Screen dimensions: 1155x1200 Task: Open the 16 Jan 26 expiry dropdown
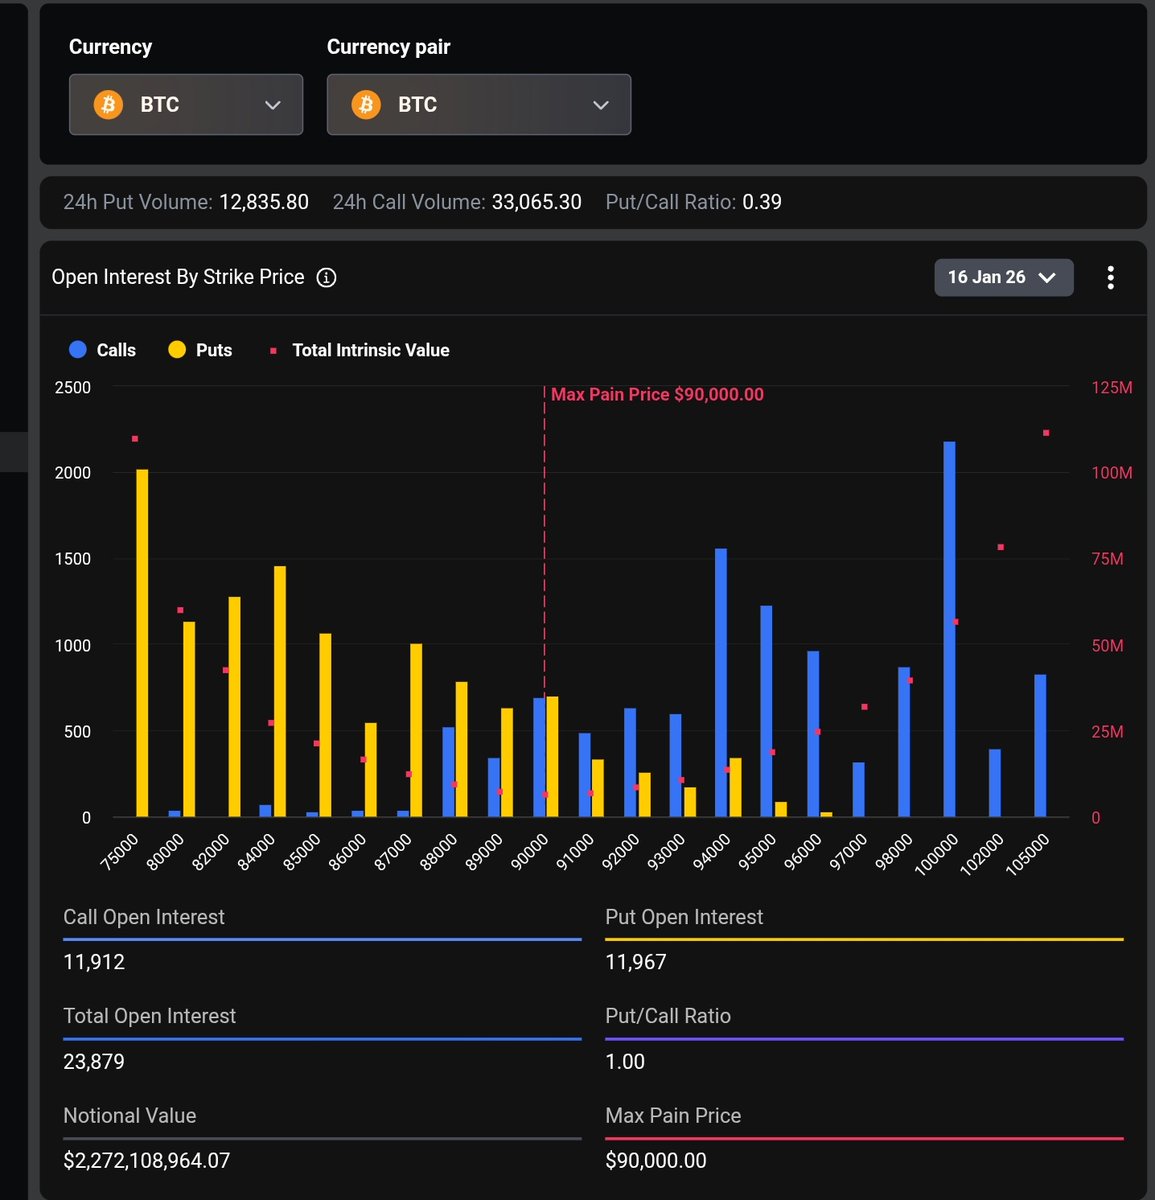coord(1003,277)
